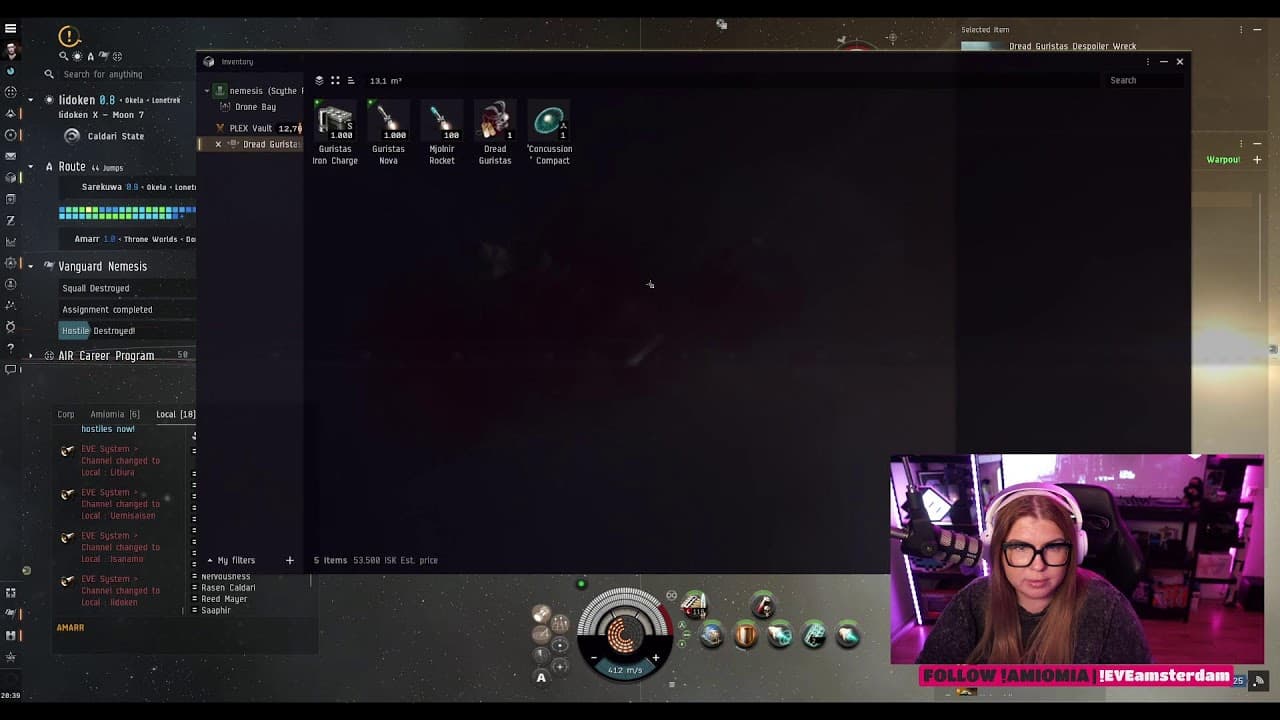Switch to the Amiomia chat tab
Image resolution: width=1280 pixels, height=720 pixels.
[x=115, y=414]
